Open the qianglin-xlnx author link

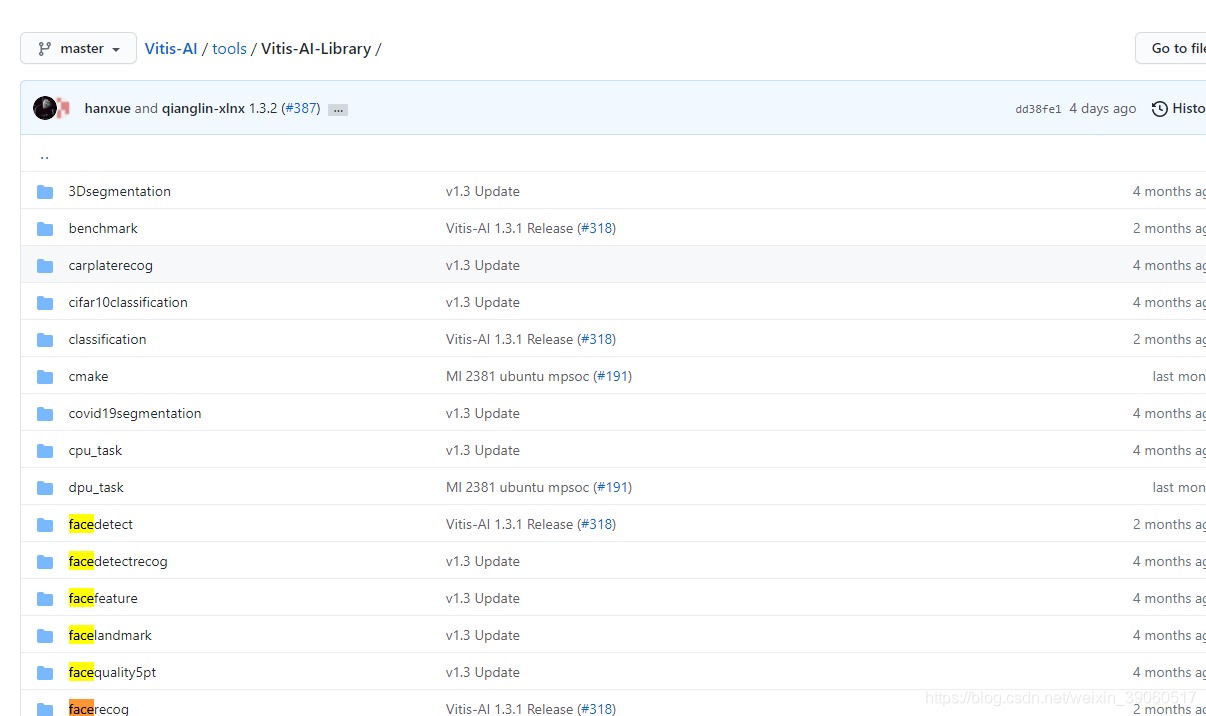pyautogui.click(x=203, y=108)
